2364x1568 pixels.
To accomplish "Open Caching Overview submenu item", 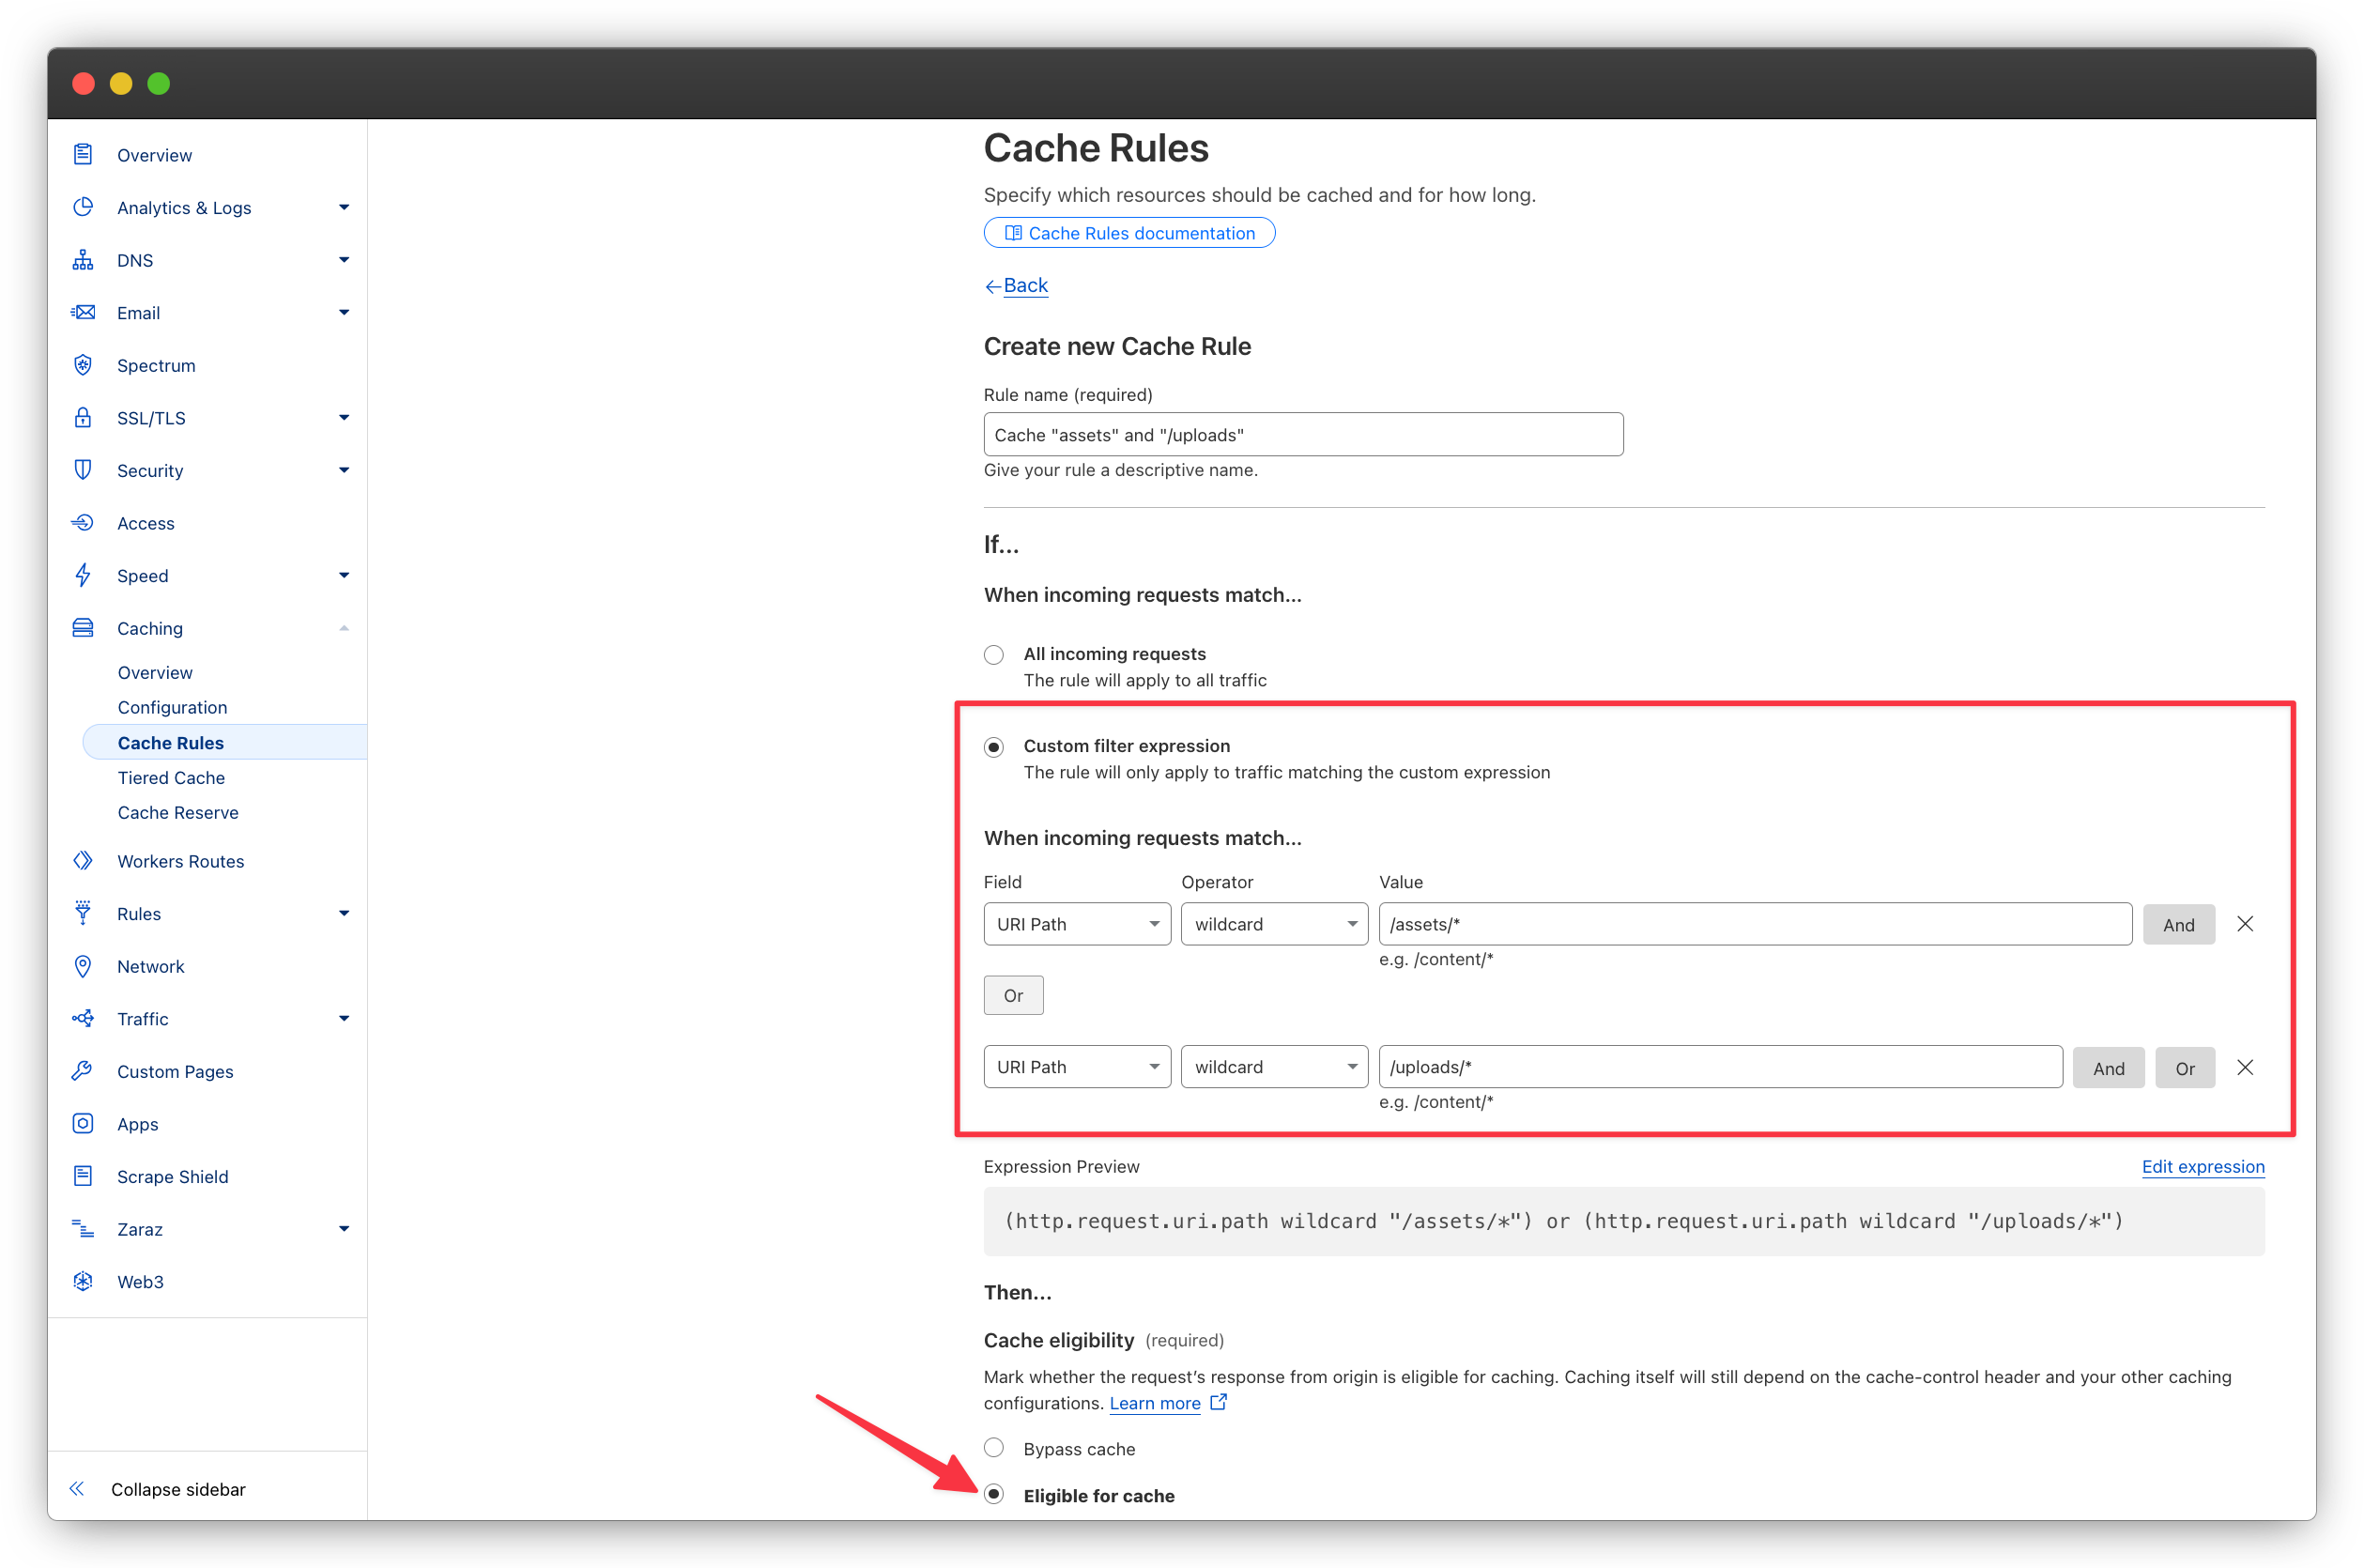I will tap(155, 672).
